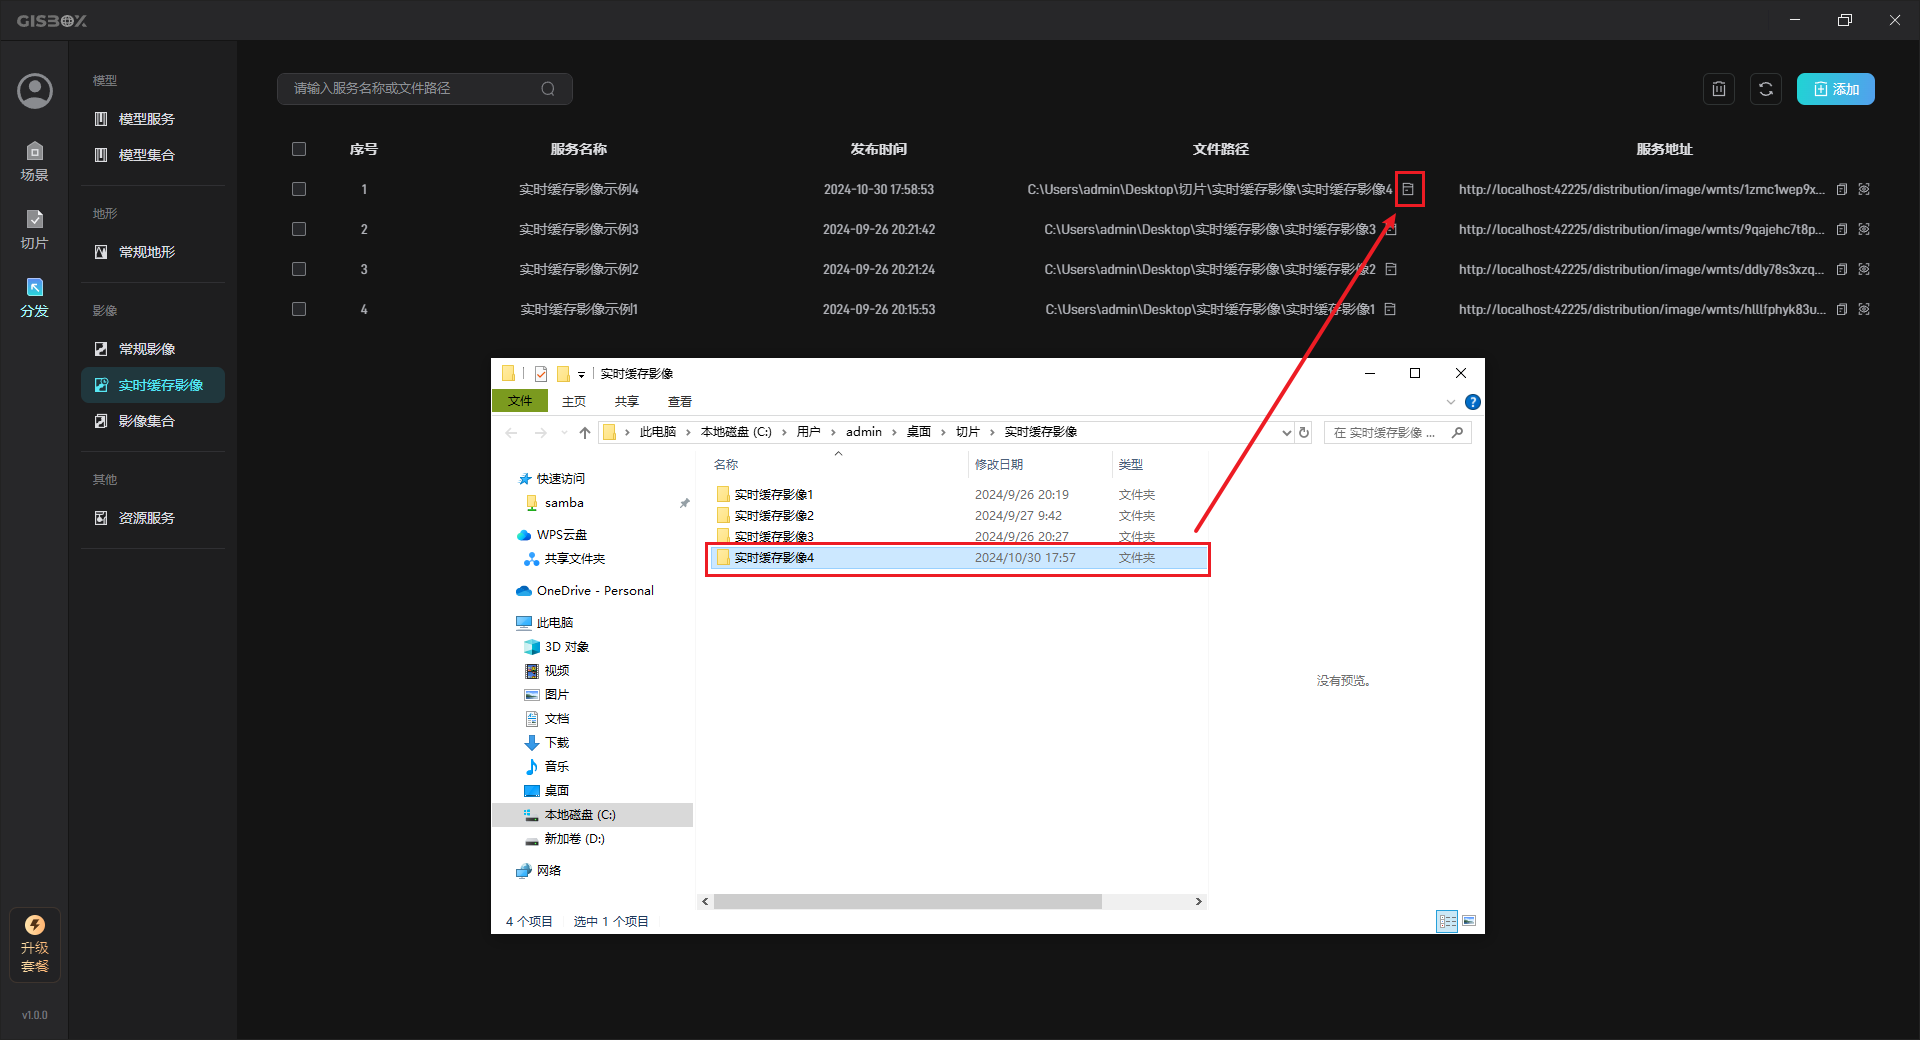The height and width of the screenshot is (1040, 1920).
Task: Check the box for row 实时缓存影像示例1
Action: (x=299, y=309)
